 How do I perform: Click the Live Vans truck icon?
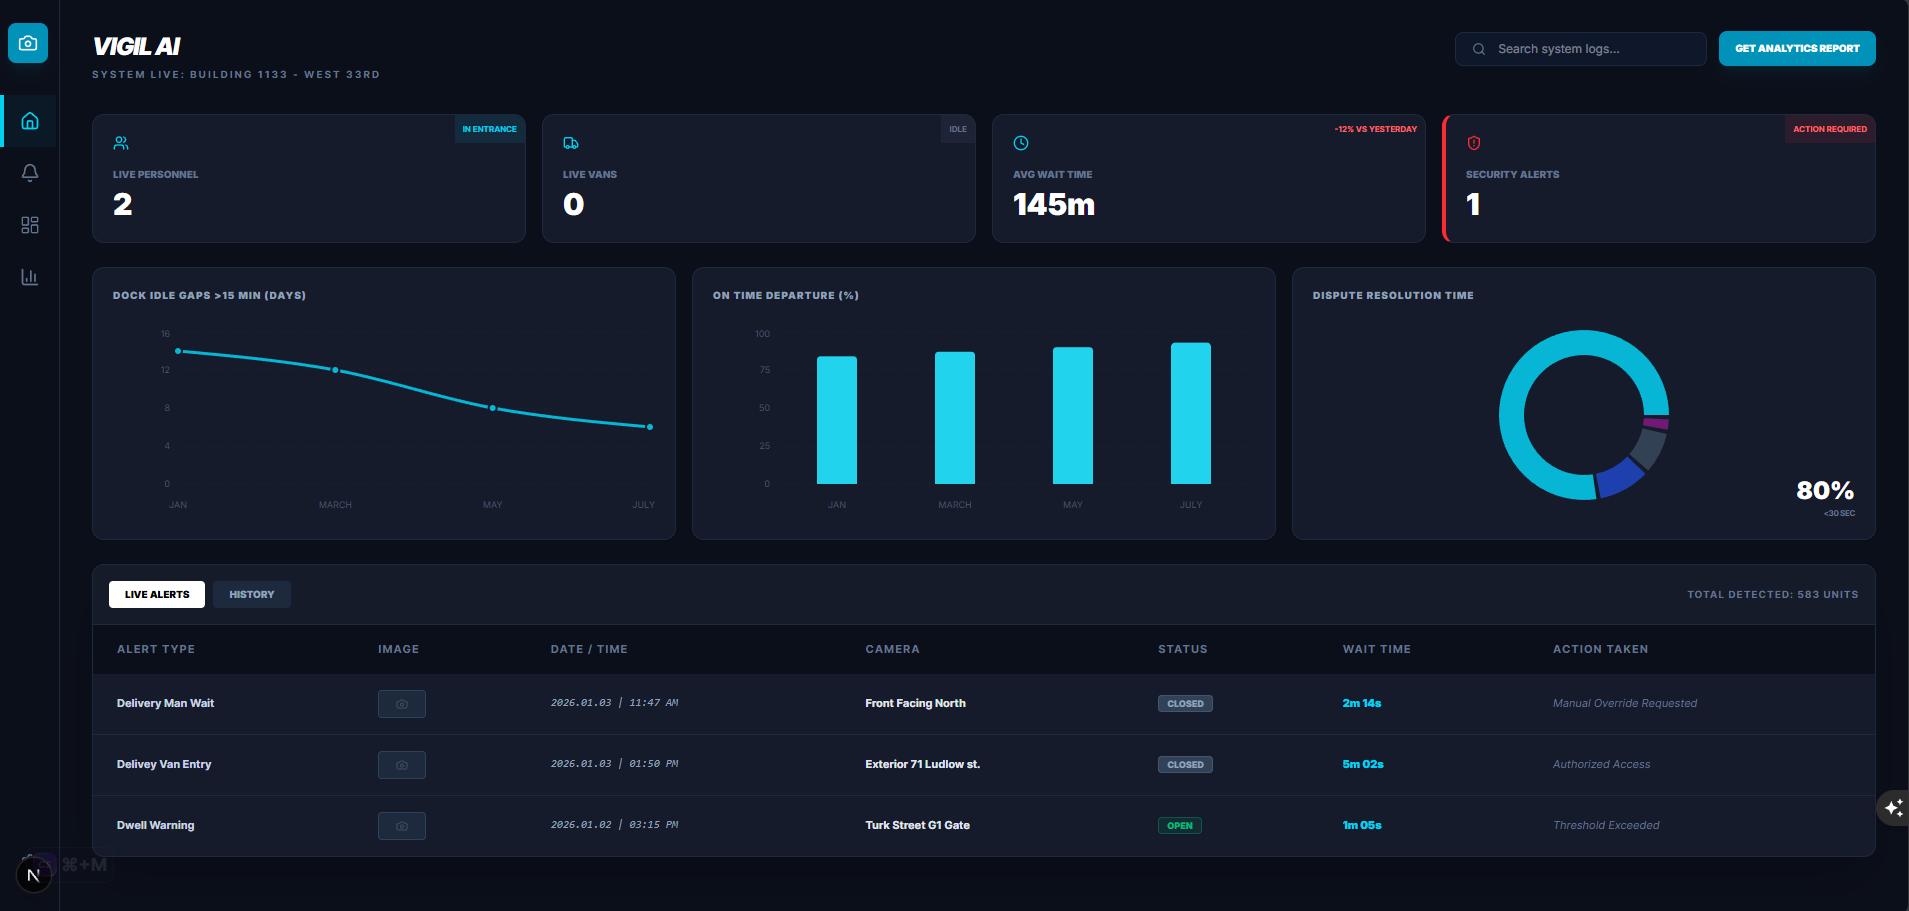pos(571,143)
